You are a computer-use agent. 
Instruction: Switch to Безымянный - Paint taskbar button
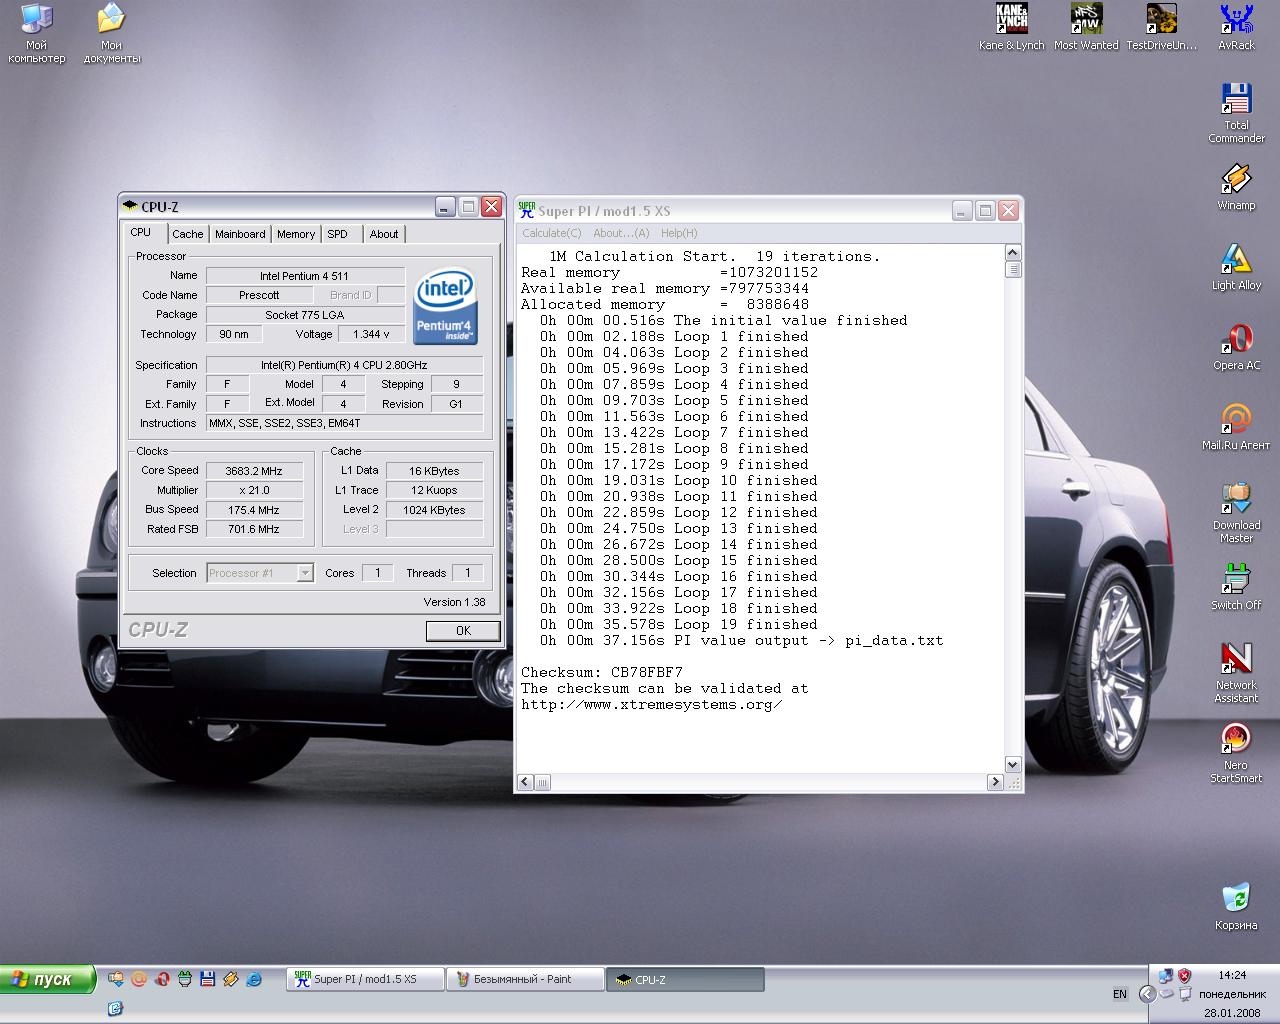point(525,979)
